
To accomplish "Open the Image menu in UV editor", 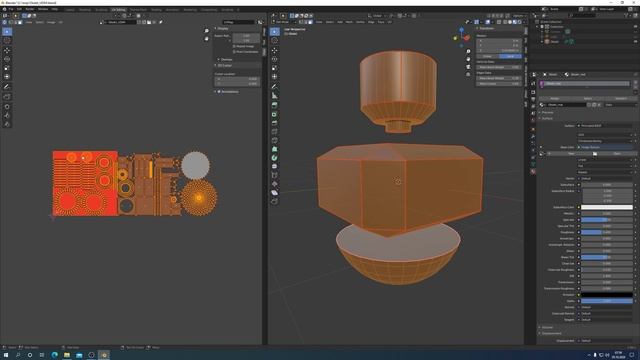I will click(51, 22).
